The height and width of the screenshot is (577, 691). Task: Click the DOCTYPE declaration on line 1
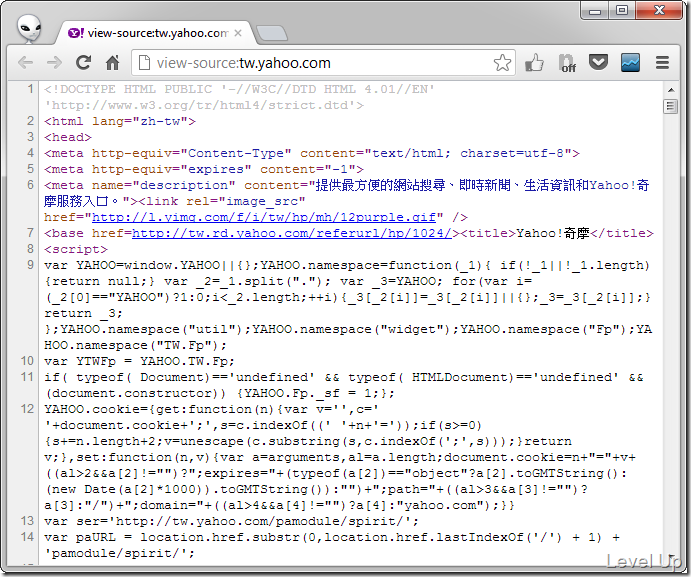tap(239, 97)
